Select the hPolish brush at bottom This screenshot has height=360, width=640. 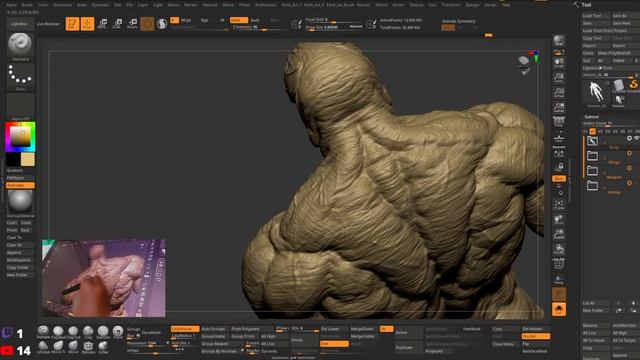pyautogui.click(x=43, y=347)
